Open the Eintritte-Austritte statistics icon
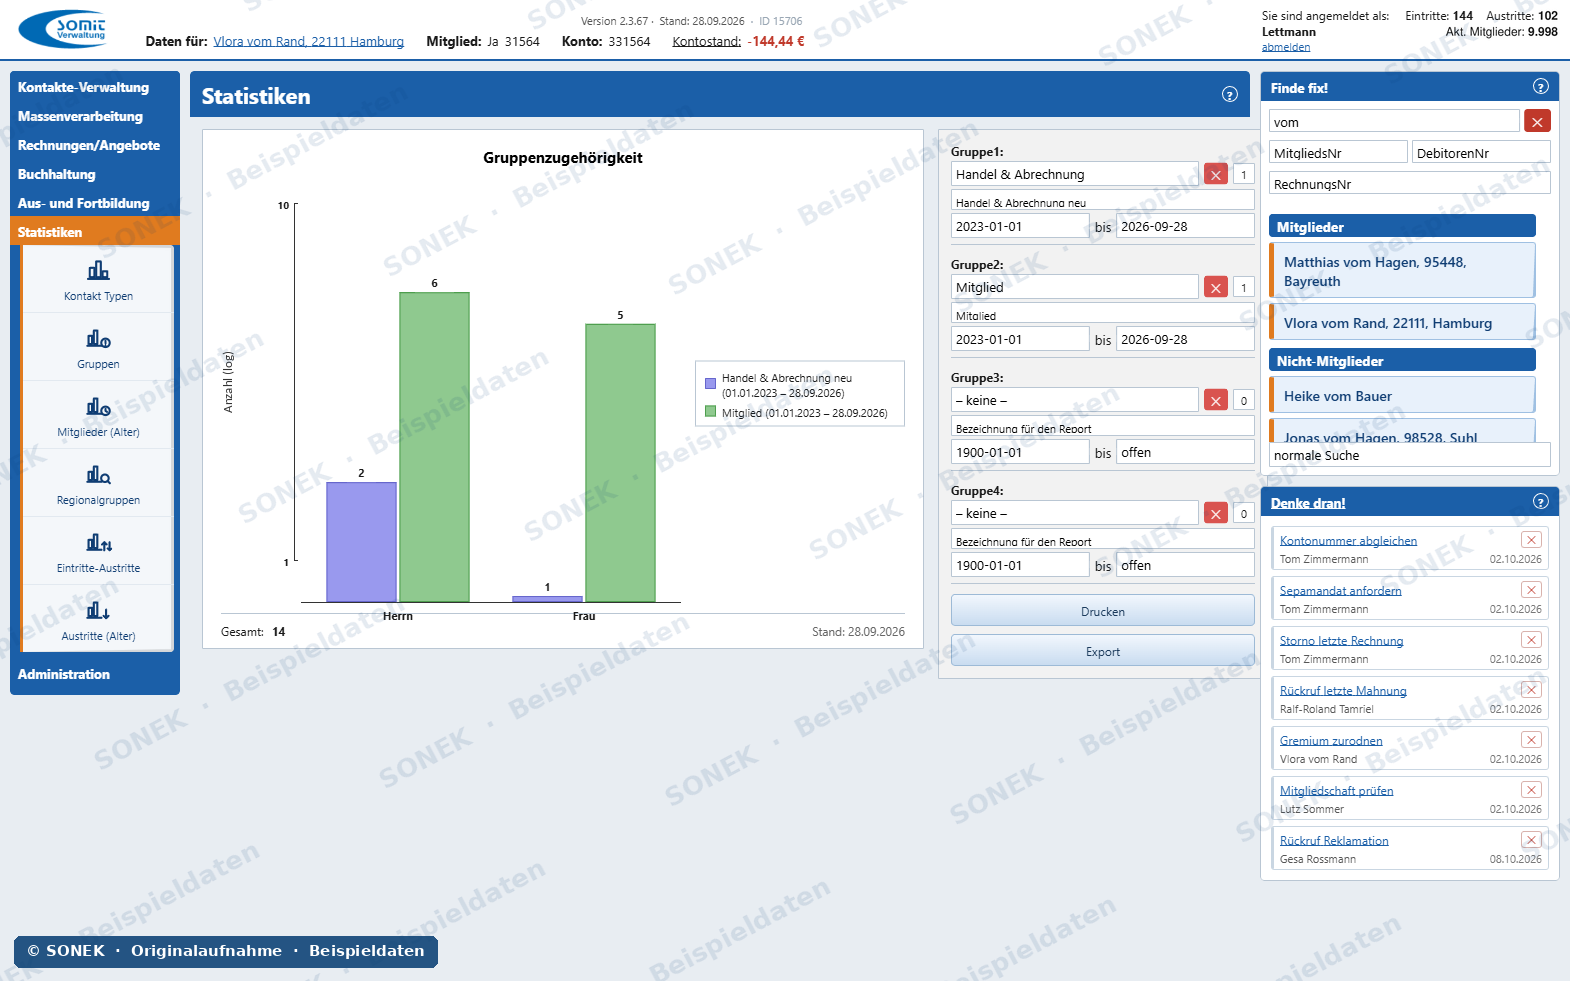The image size is (1570, 981). tap(98, 543)
